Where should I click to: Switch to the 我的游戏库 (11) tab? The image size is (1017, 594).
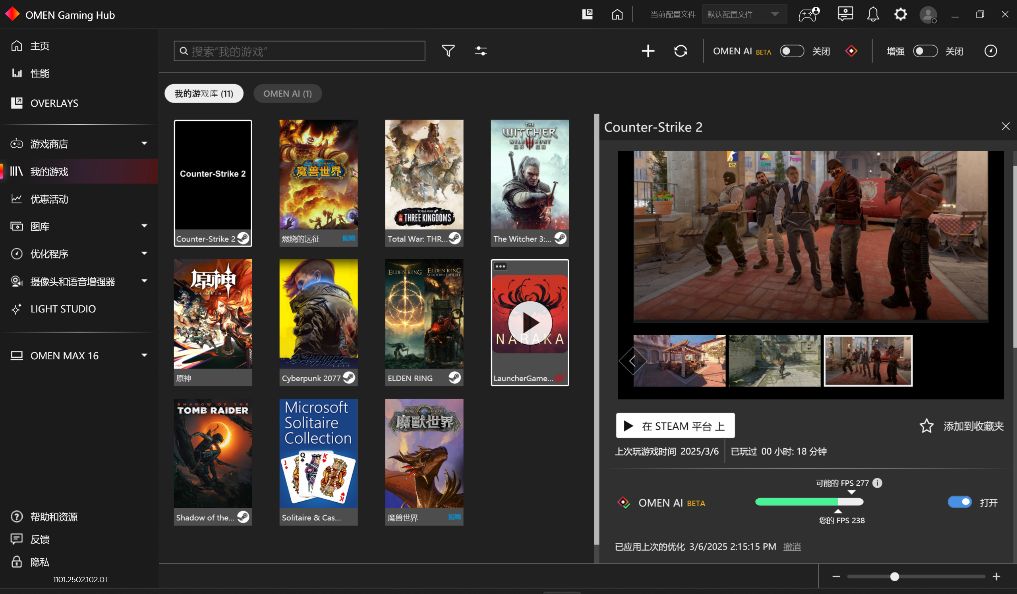point(204,93)
